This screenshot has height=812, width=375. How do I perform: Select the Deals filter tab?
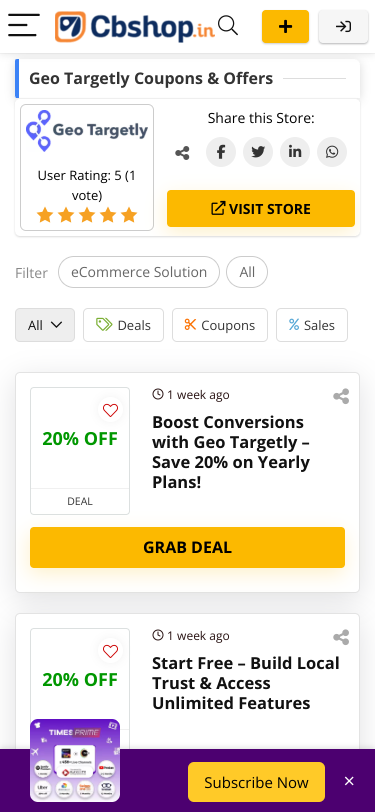(x=123, y=325)
